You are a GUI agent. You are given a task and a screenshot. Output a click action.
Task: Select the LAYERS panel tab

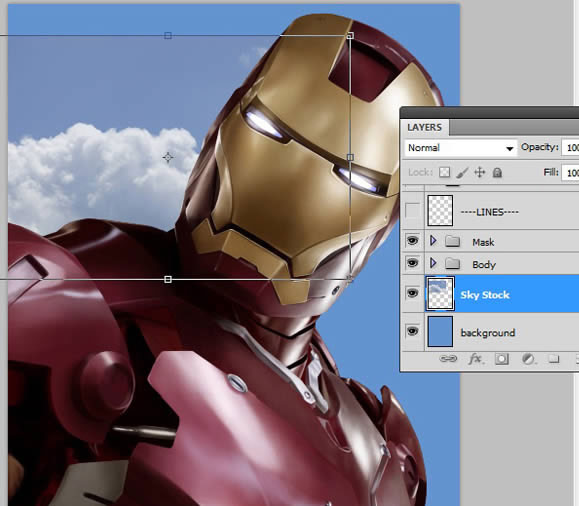tap(425, 127)
